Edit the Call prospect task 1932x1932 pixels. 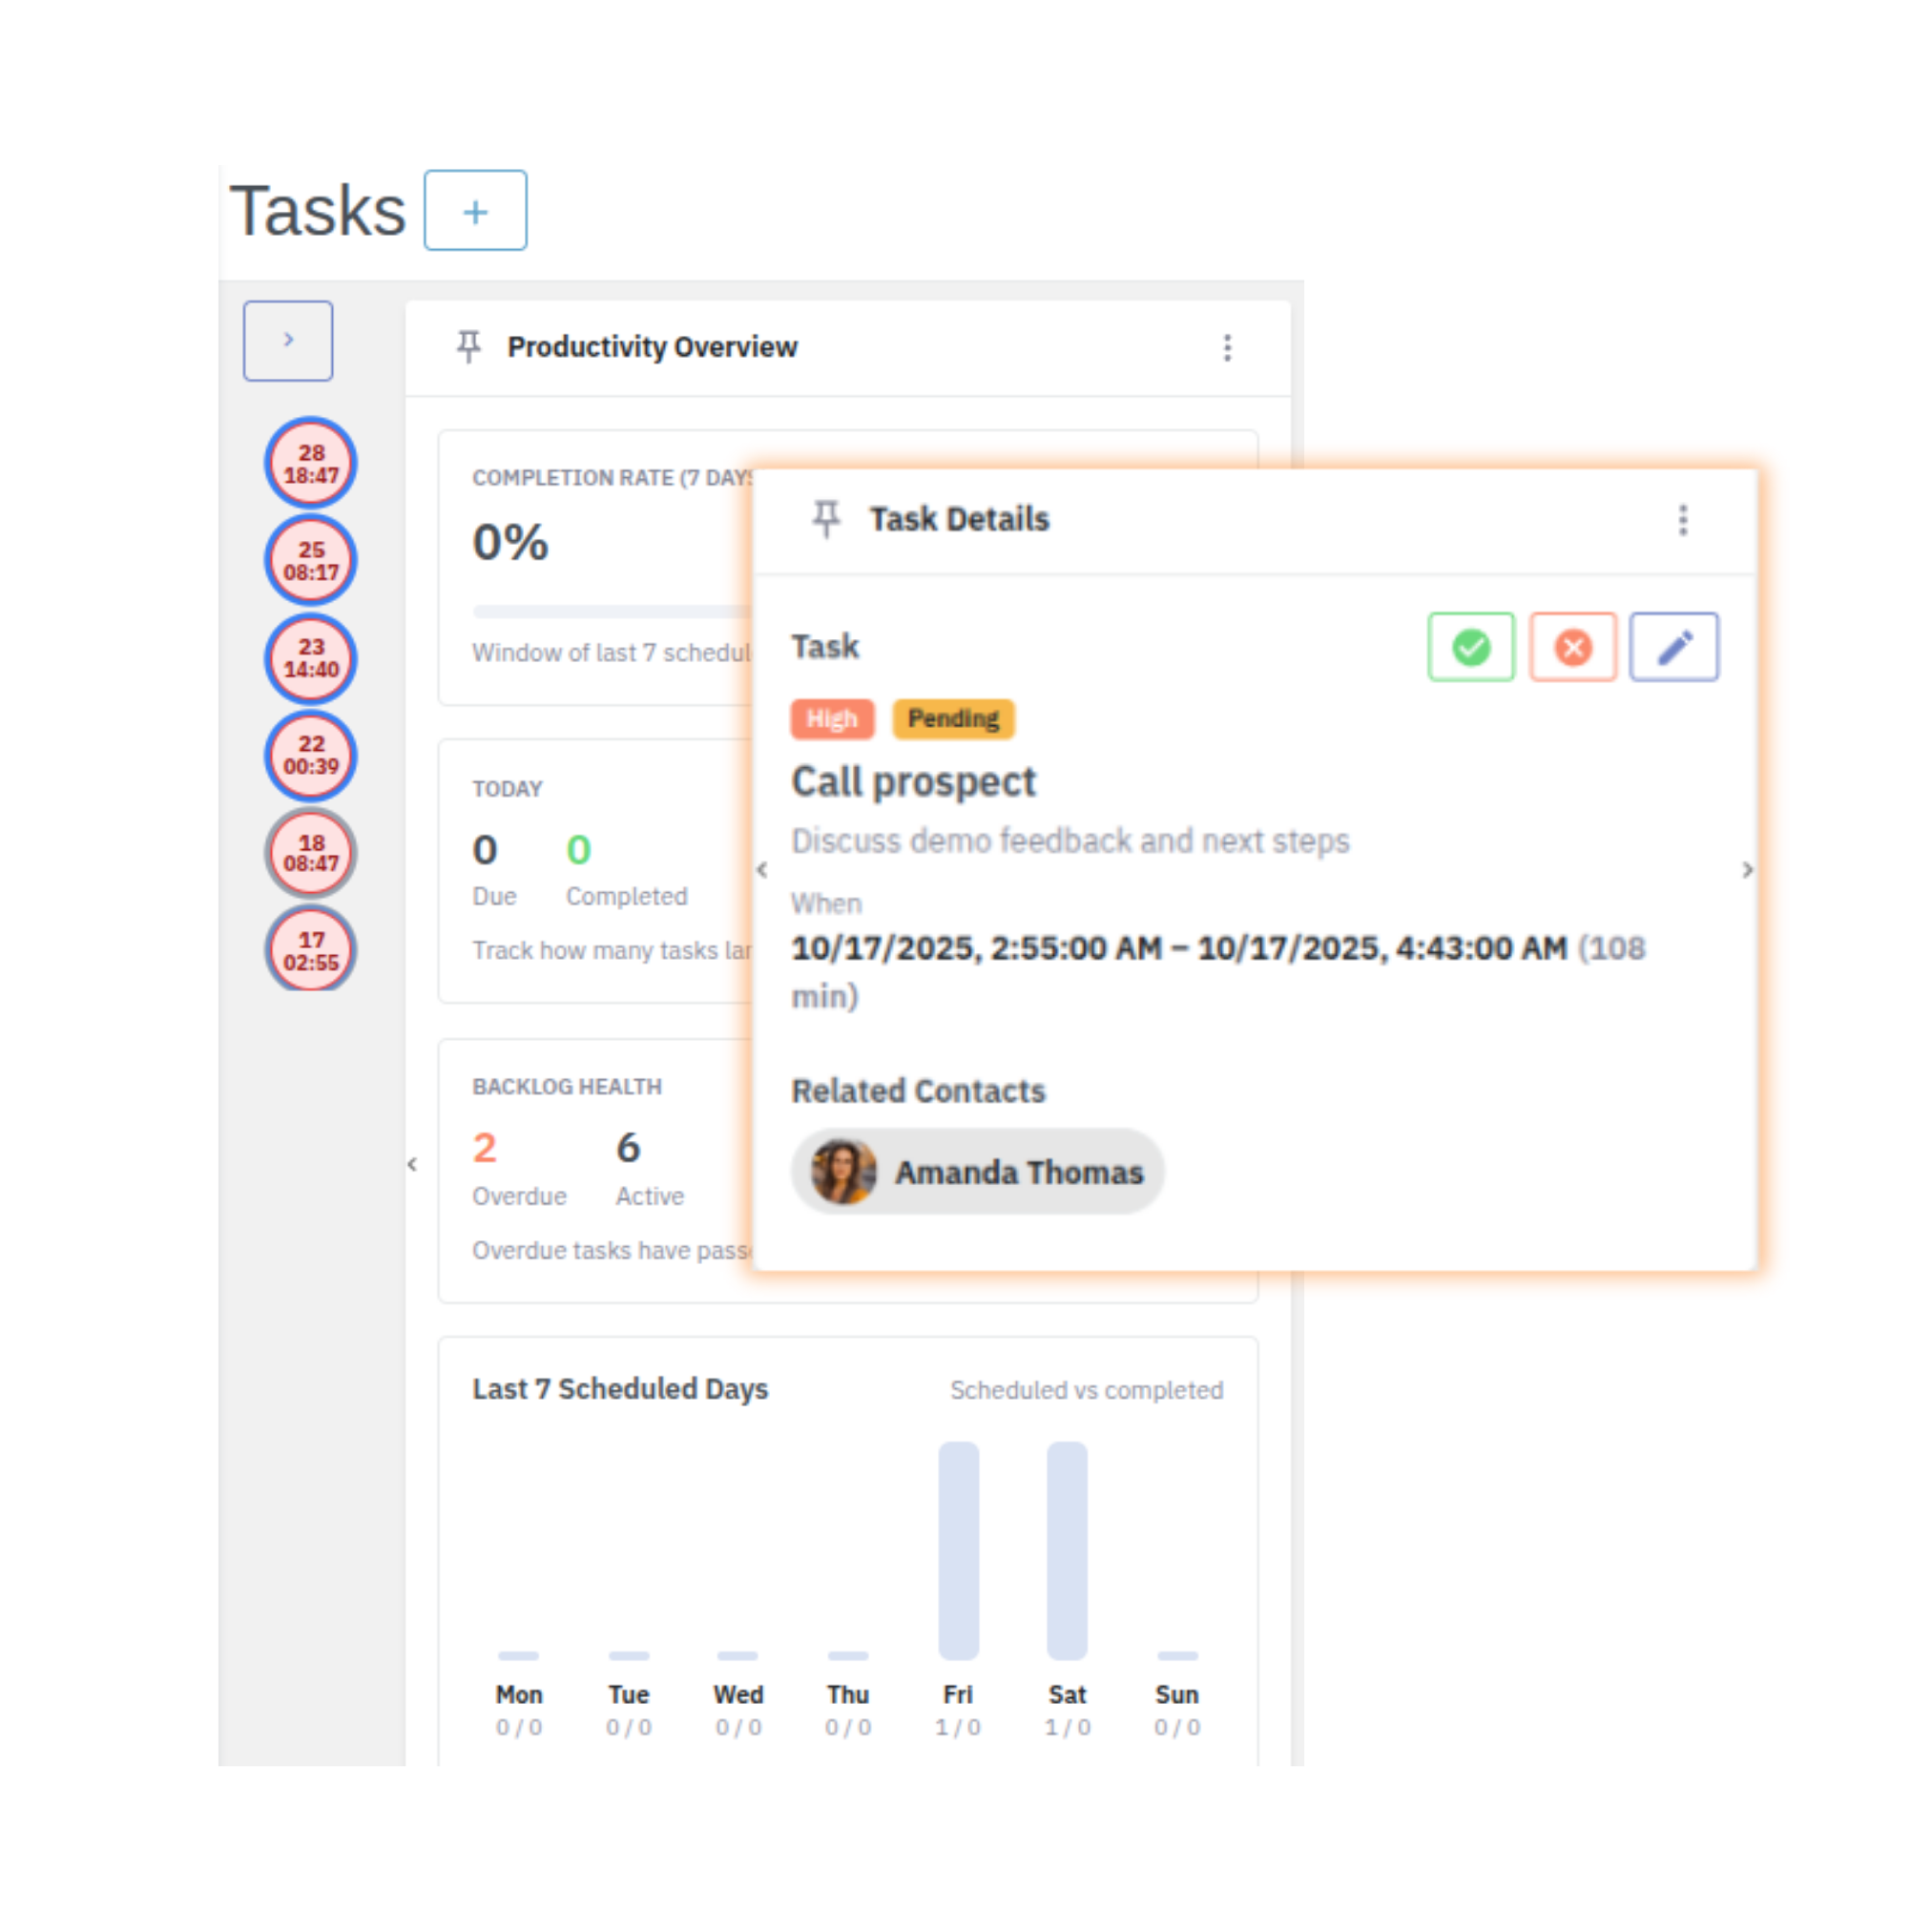tap(1673, 647)
